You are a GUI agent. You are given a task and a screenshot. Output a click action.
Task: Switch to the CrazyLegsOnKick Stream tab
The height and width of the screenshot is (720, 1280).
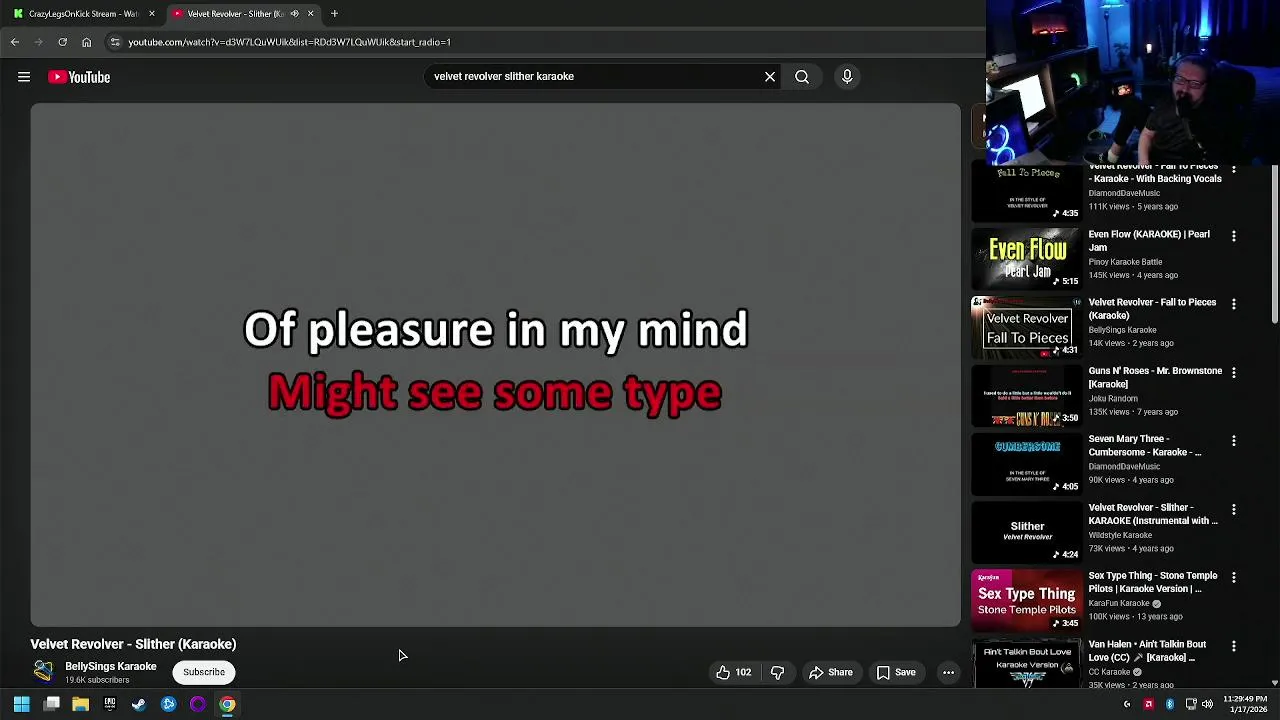[x=83, y=14]
